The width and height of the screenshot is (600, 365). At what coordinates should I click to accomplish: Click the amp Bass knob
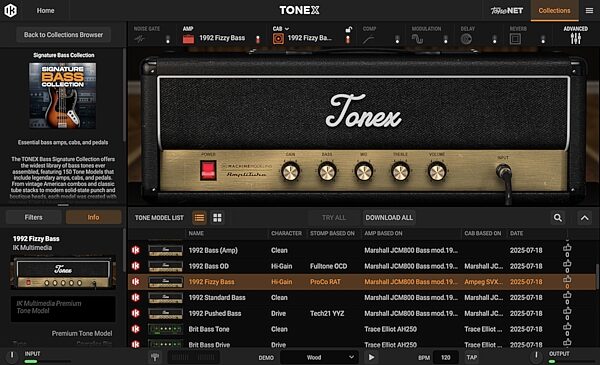(x=327, y=172)
